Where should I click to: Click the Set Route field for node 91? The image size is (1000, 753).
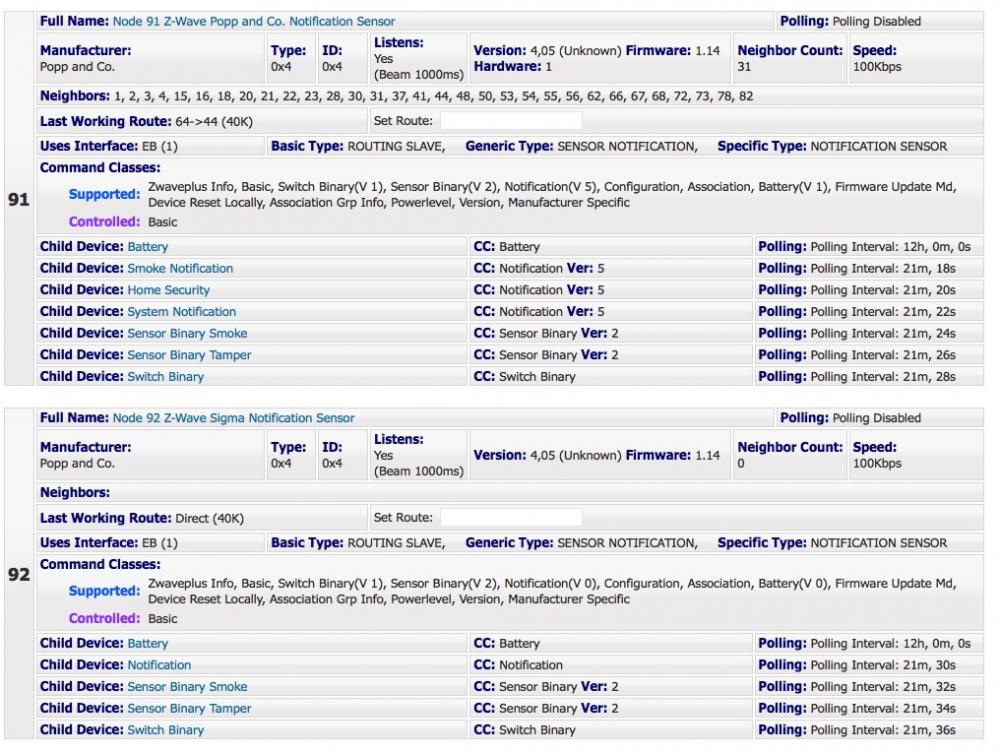tap(510, 121)
